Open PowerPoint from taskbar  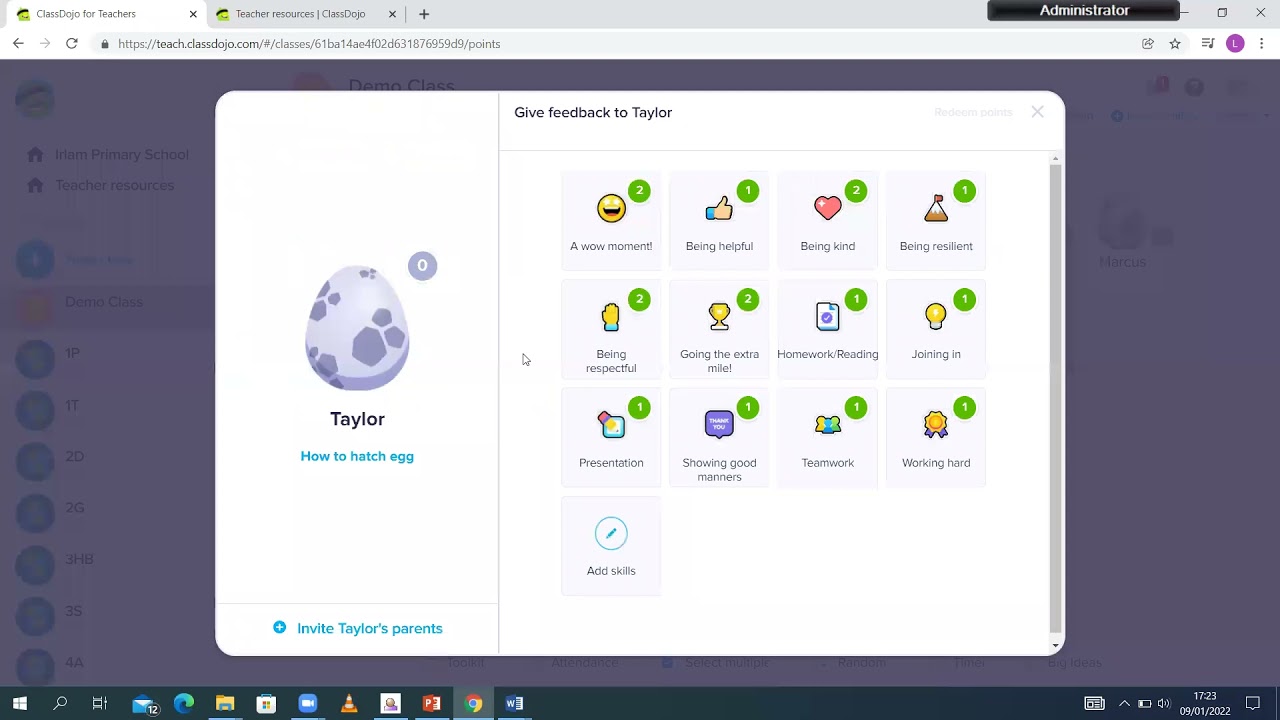tap(432, 703)
